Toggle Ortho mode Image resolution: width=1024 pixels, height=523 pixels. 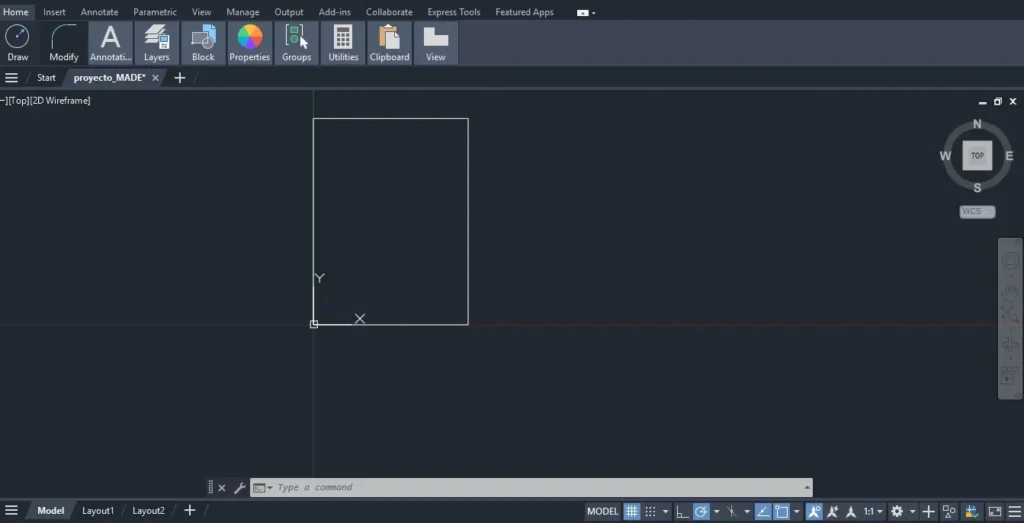[x=683, y=511]
